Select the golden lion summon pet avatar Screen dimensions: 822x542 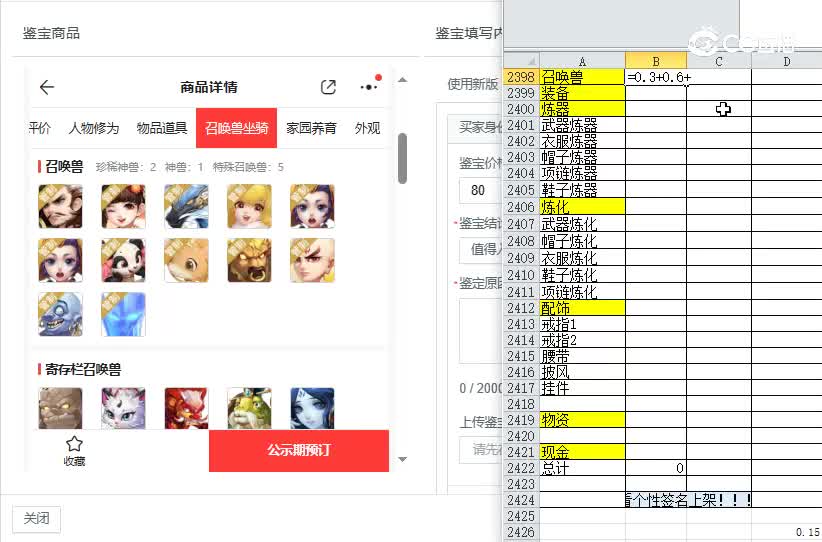249,261
